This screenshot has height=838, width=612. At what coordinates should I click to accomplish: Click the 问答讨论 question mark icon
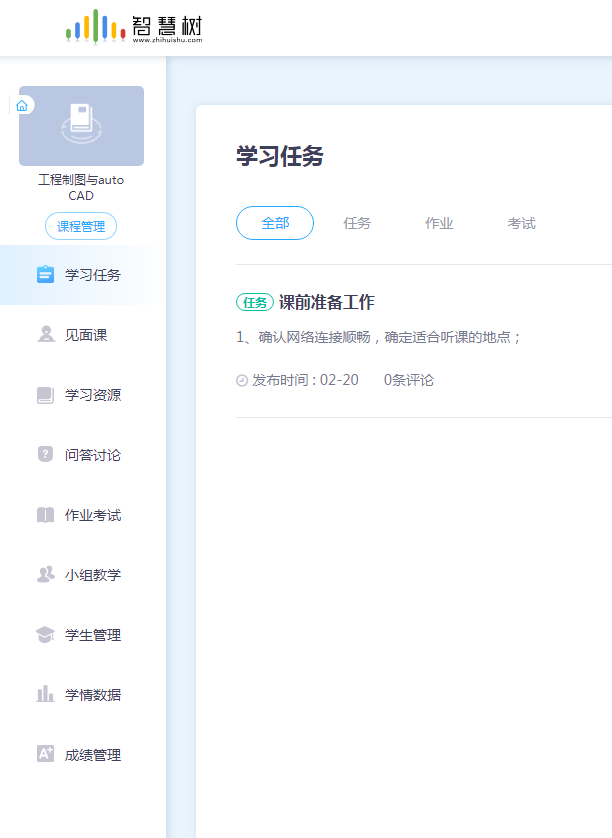click(x=45, y=454)
